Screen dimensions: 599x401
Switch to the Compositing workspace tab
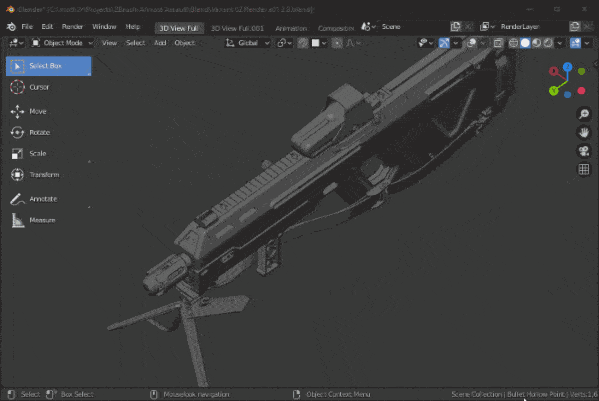click(x=335, y=28)
